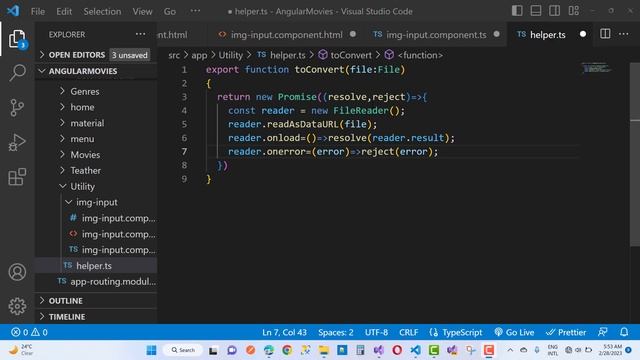Open the View menu
The height and width of the screenshot is (360, 640).
point(142,11)
